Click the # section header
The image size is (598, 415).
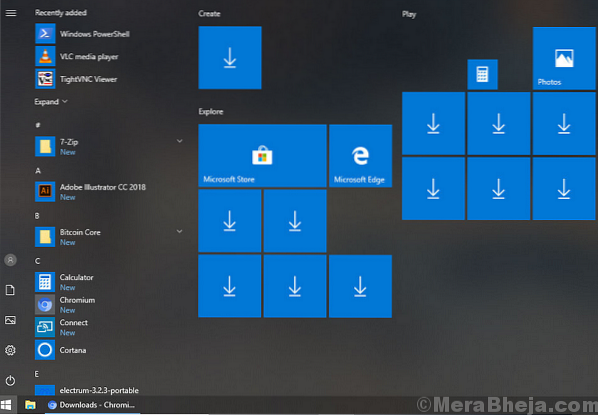tap(37, 125)
